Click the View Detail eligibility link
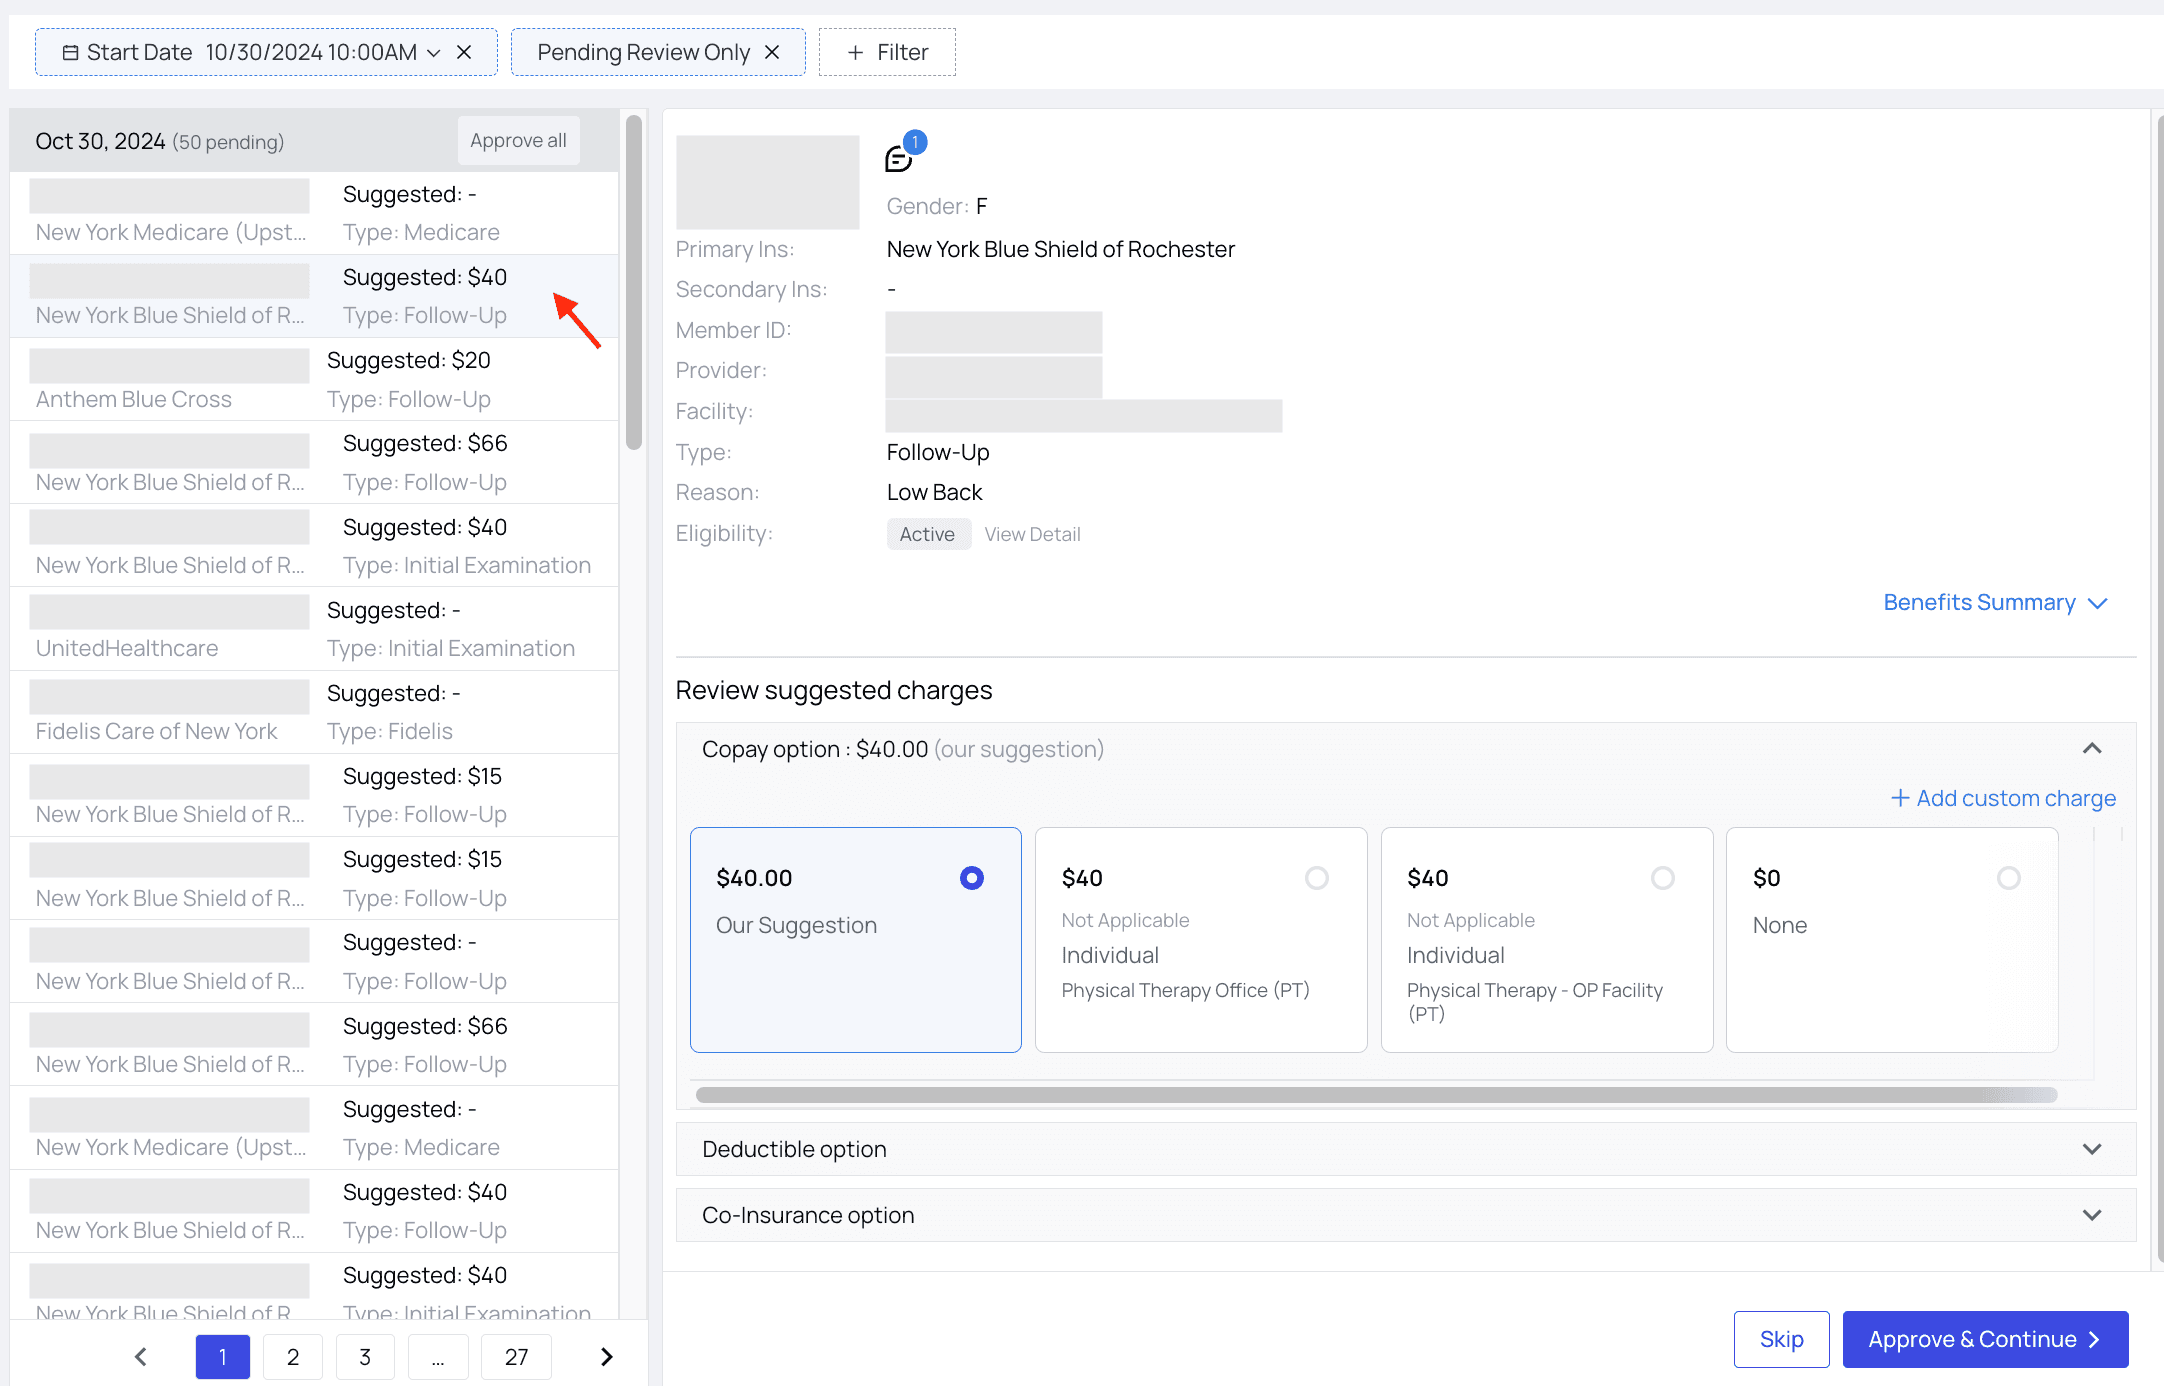This screenshot has height=1386, width=2164. click(x=1032, y=534)
